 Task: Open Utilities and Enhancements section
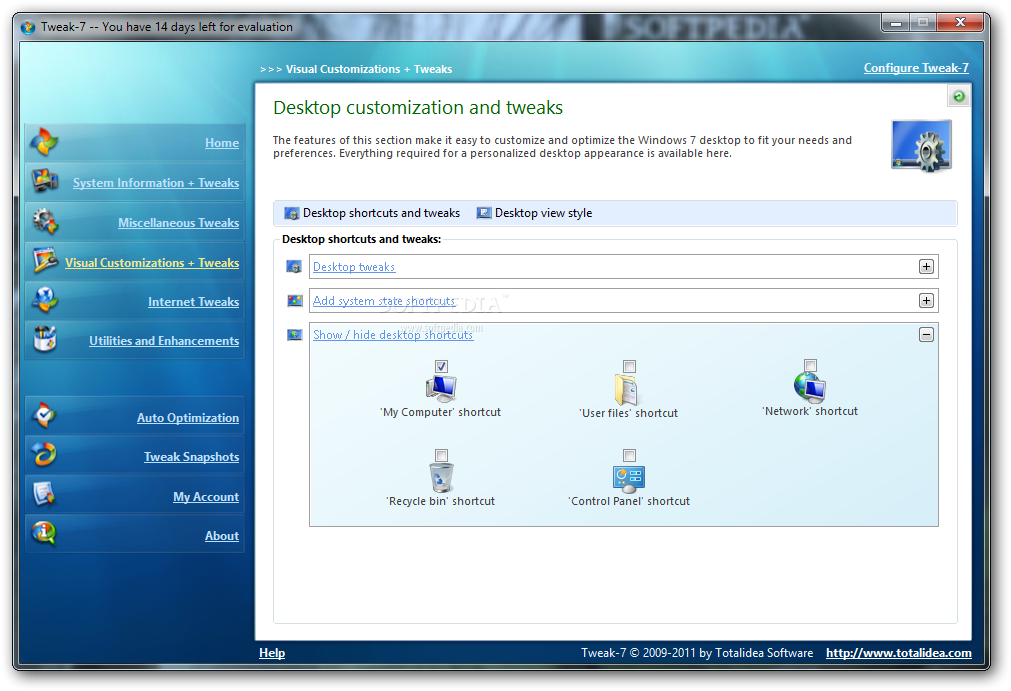pos(164,341)
